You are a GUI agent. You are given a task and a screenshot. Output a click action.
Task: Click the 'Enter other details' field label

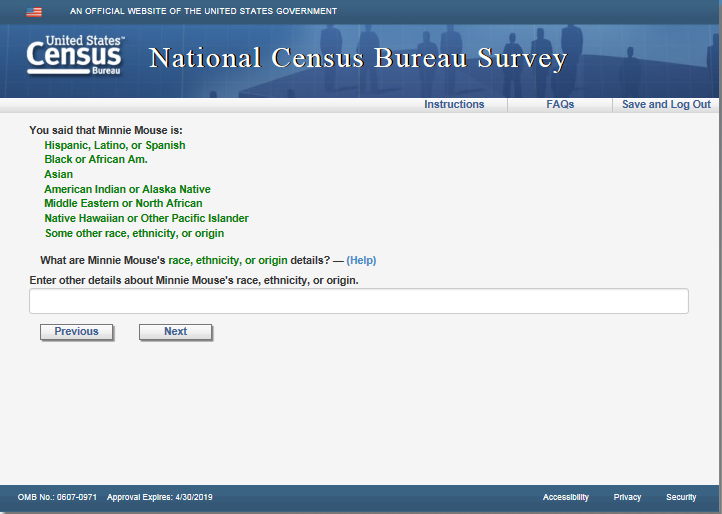pos(194,280)
